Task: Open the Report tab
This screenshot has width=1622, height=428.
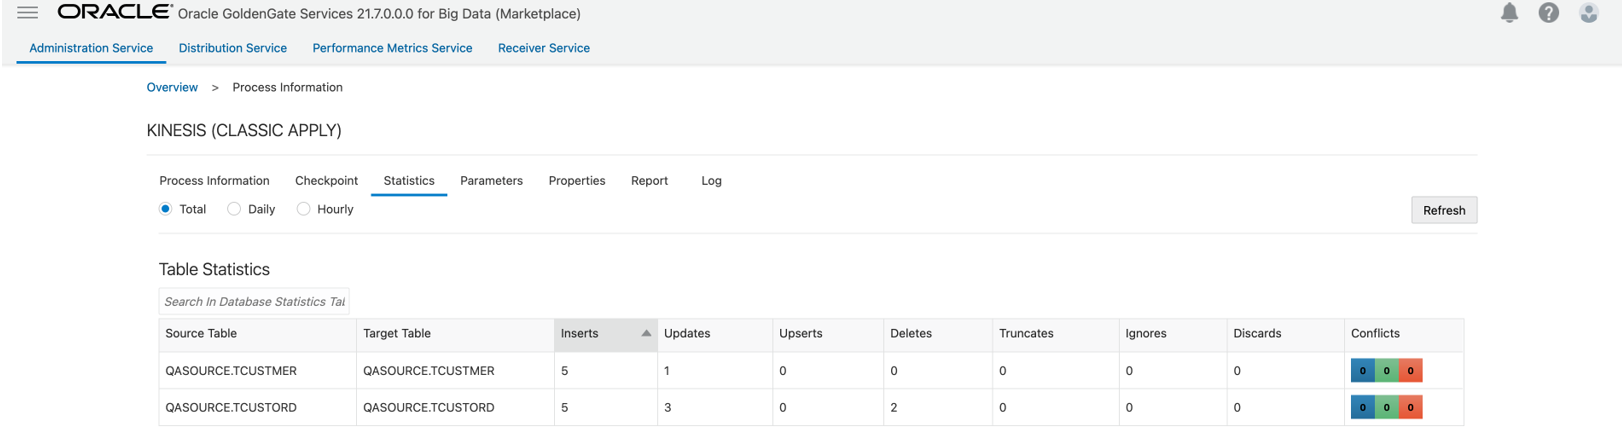Action: pyautogui.click(x=649, y=181)
